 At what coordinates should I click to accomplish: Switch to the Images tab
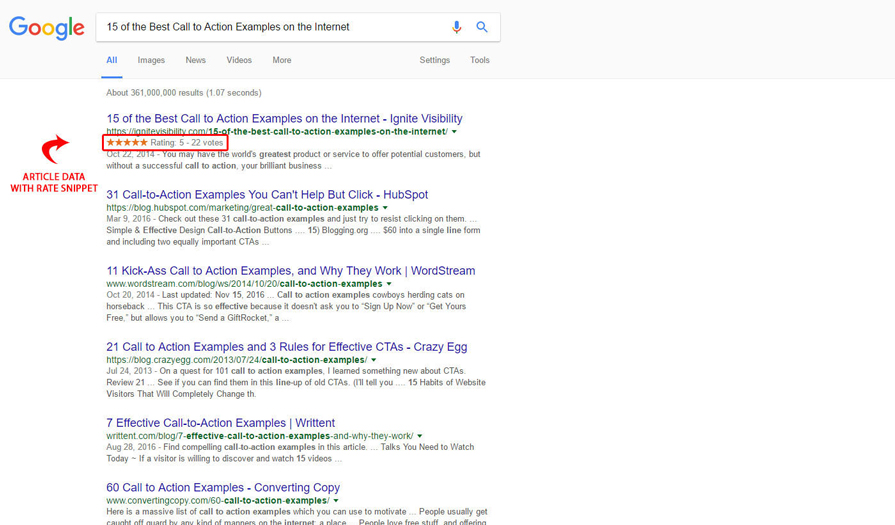pos(151,60)
